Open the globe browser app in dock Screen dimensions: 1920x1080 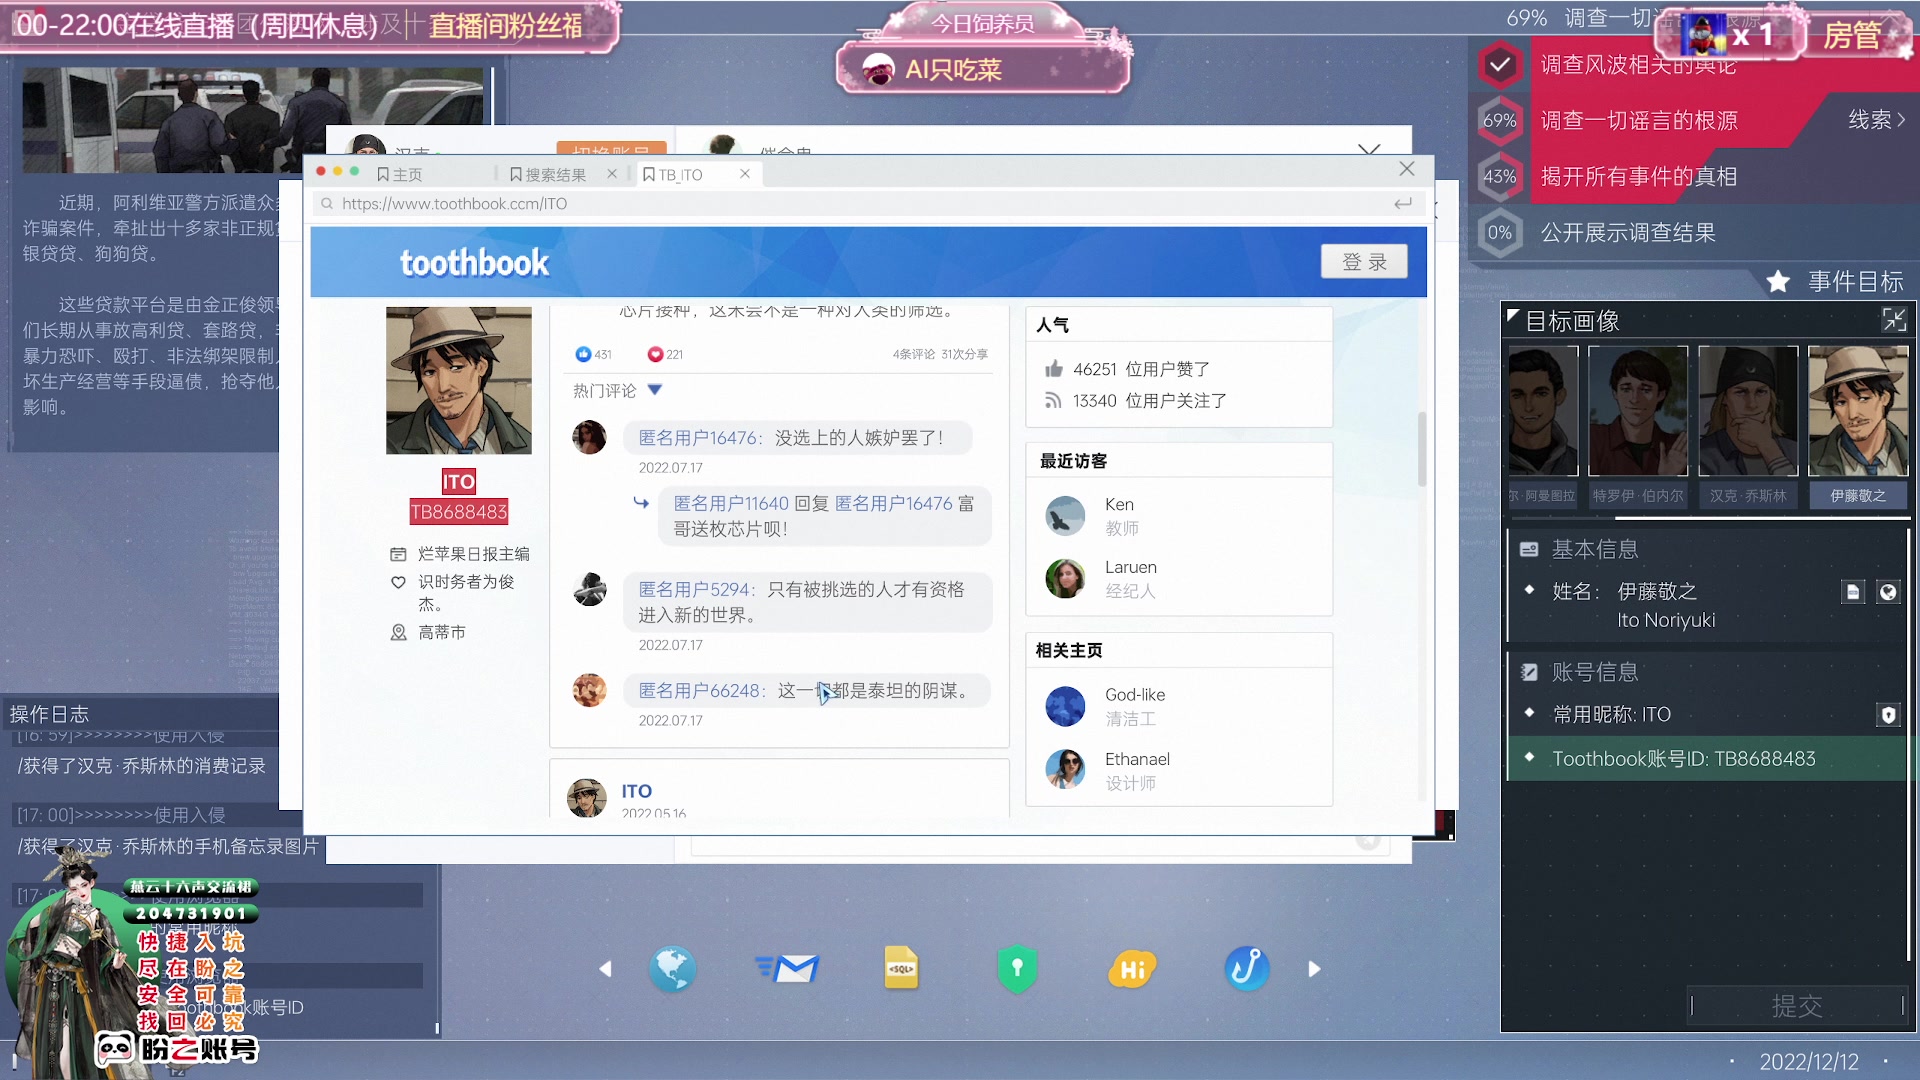pyautogui.click(x=672, y=968)
